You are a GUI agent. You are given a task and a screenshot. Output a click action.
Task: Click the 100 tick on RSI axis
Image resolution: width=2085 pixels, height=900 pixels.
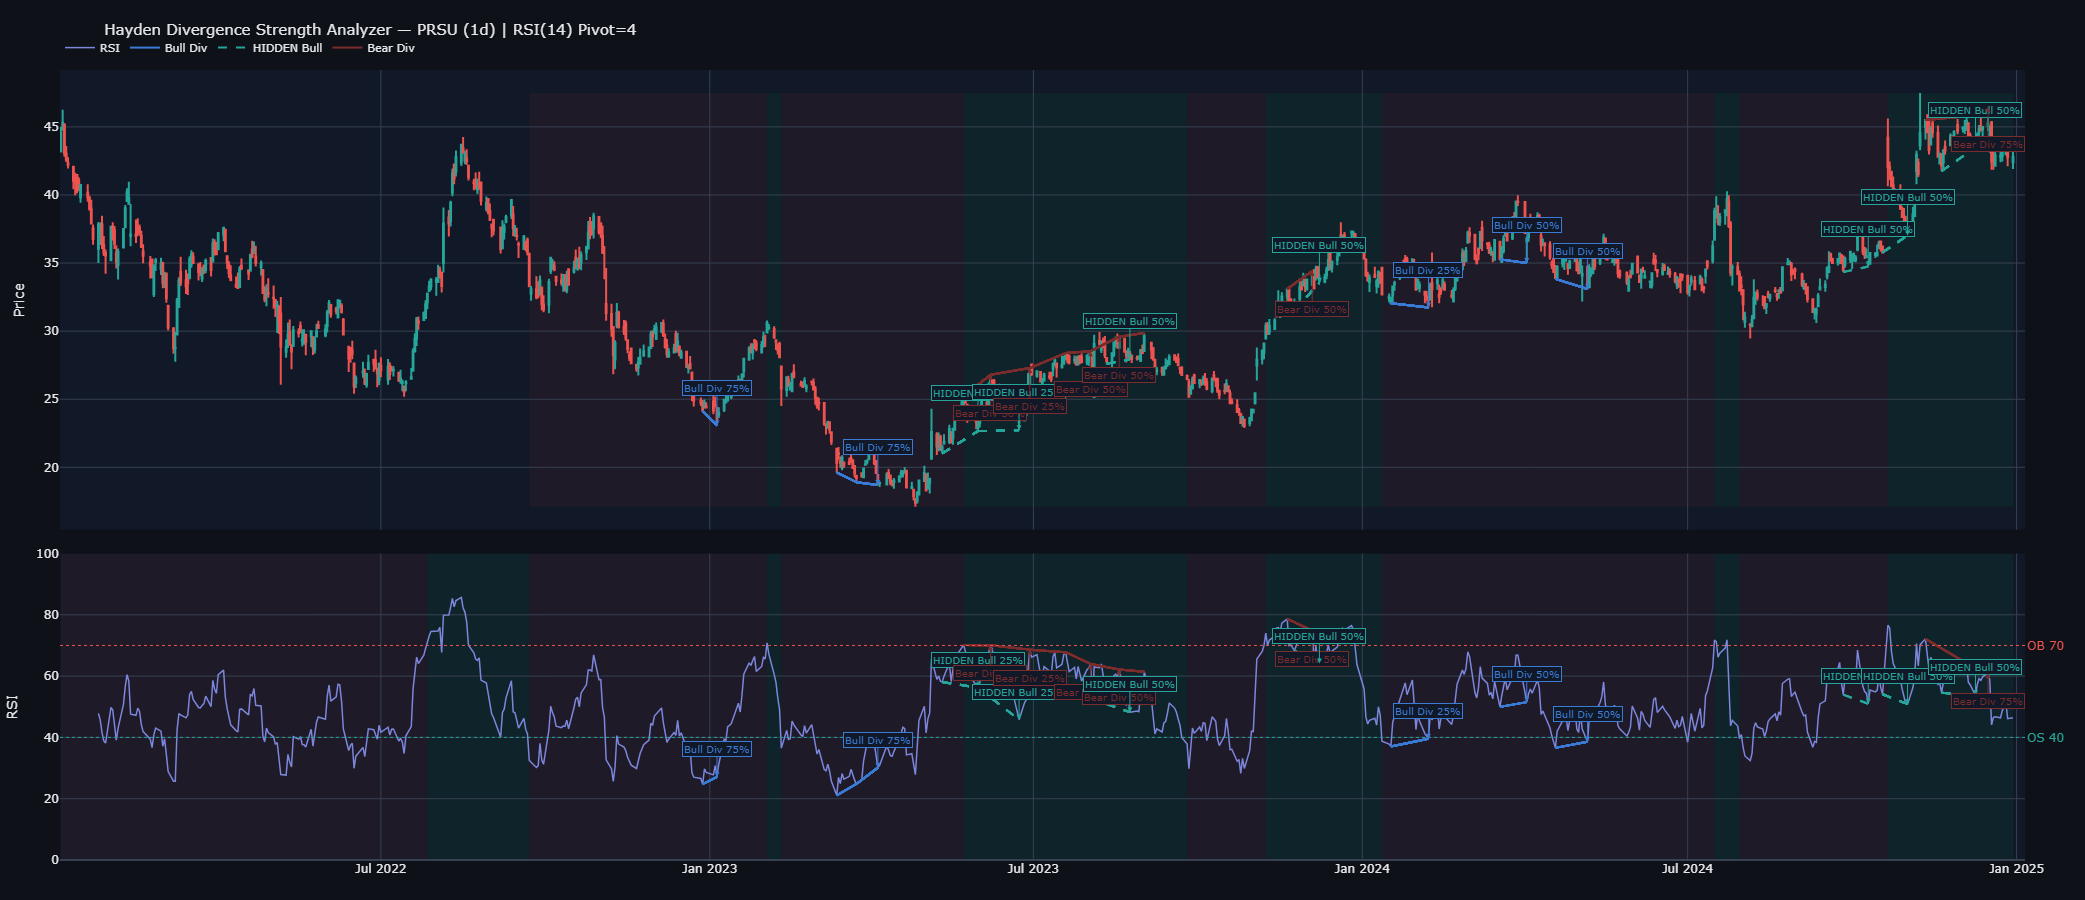[x=47, y=554]
